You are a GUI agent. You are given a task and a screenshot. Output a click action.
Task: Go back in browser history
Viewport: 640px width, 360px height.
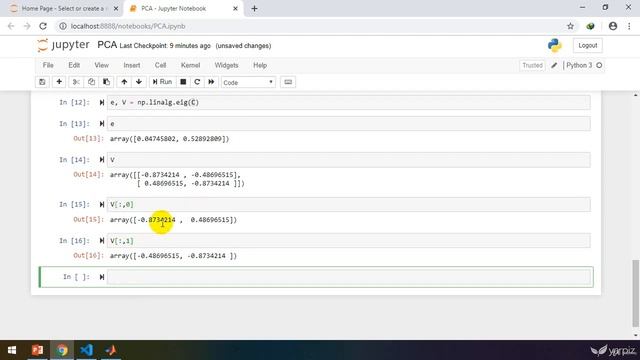coord(11,26)
